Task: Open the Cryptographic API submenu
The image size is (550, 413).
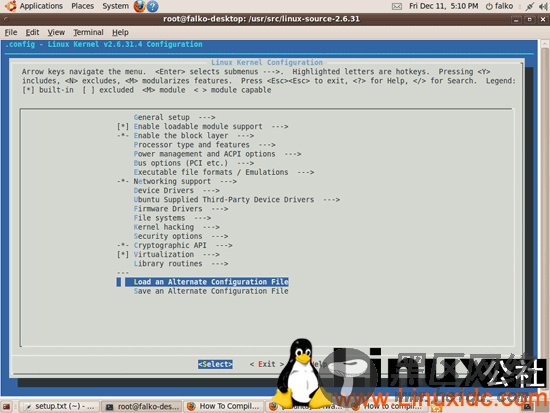Action: (x=183, y=245)
